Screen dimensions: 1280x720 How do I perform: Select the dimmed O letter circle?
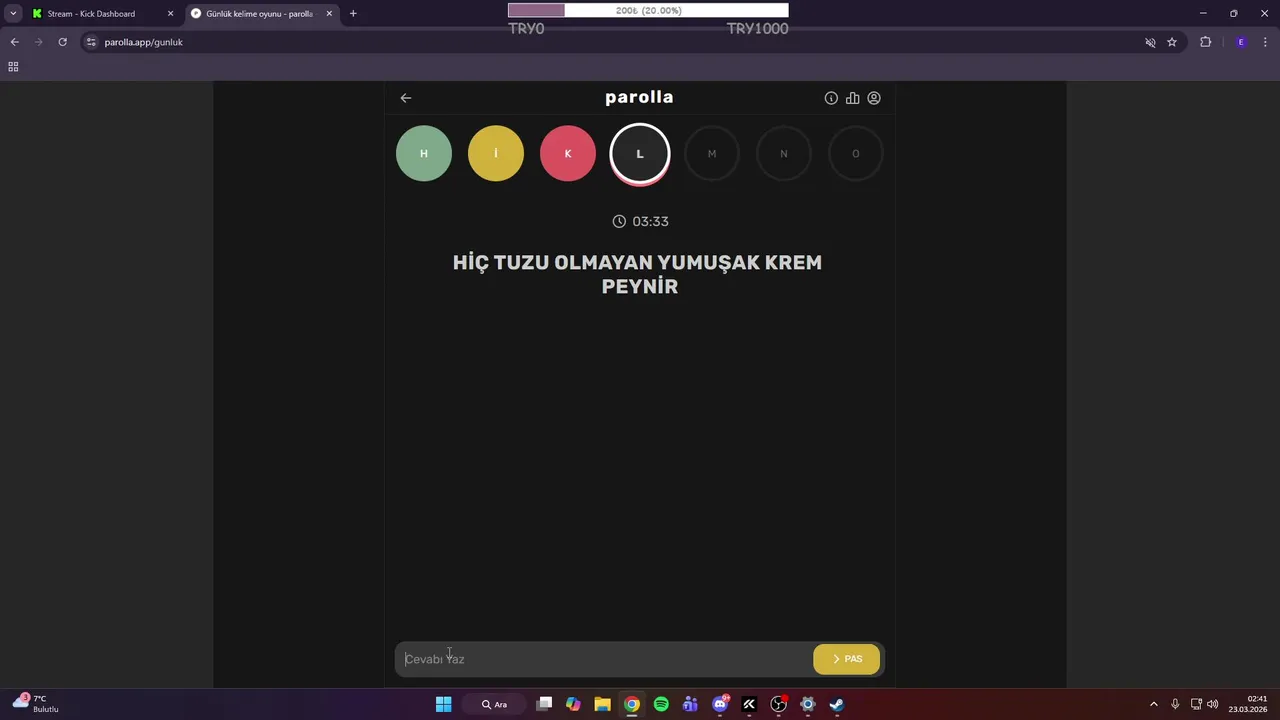(856, 153)
